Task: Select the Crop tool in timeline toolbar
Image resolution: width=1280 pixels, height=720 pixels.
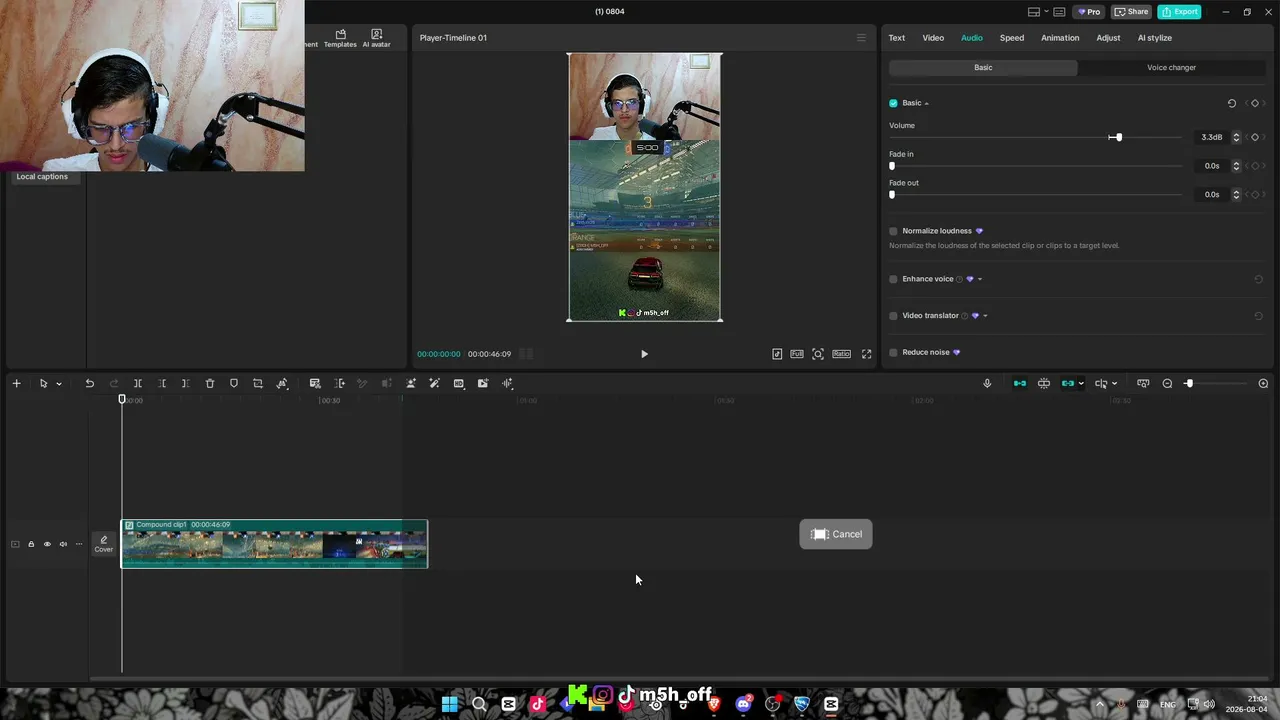Action: (x=258, y=383)
